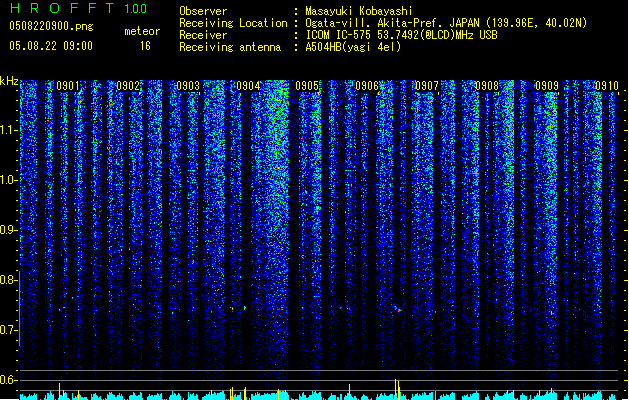Select the ICOM IC-575 53.7492 MHz receiver text
629x400 pixels.
click(x=401, y=35)
